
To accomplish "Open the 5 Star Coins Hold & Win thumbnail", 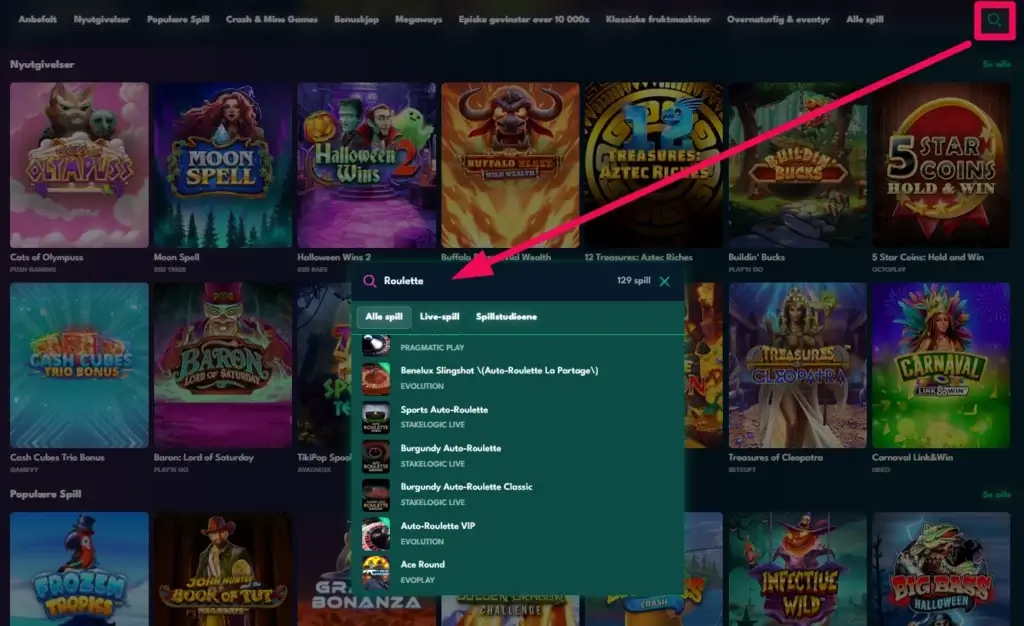I will pos(941,164).
